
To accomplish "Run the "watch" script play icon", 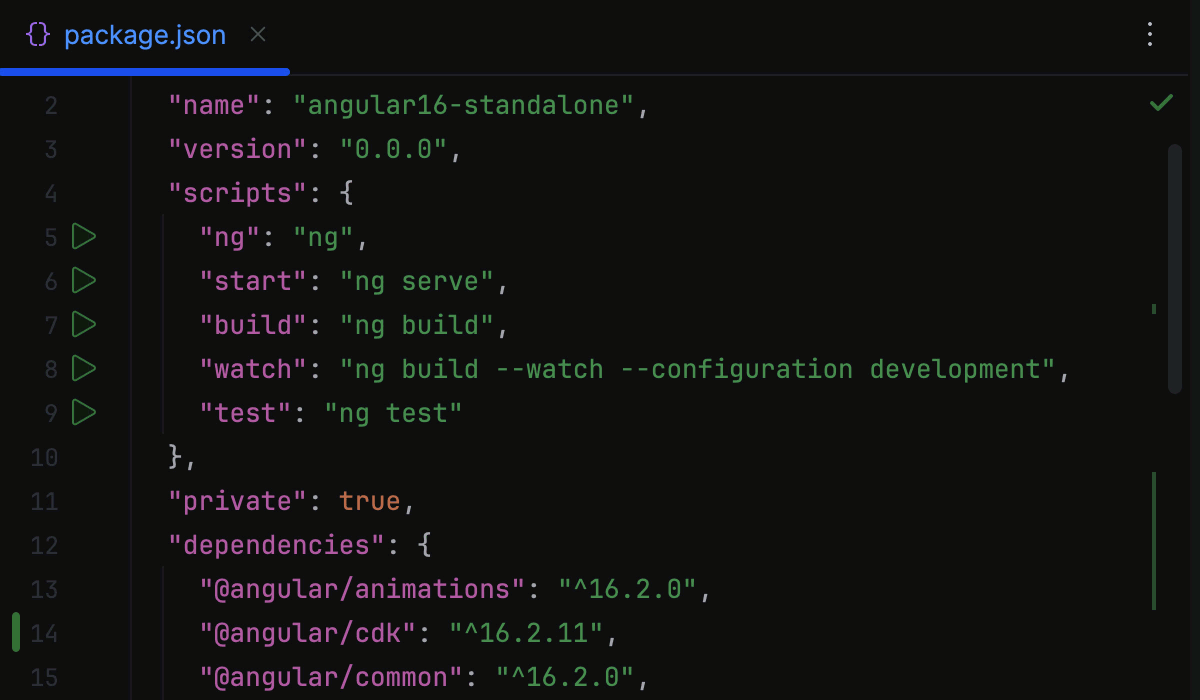I will click(x=84, y=368).
